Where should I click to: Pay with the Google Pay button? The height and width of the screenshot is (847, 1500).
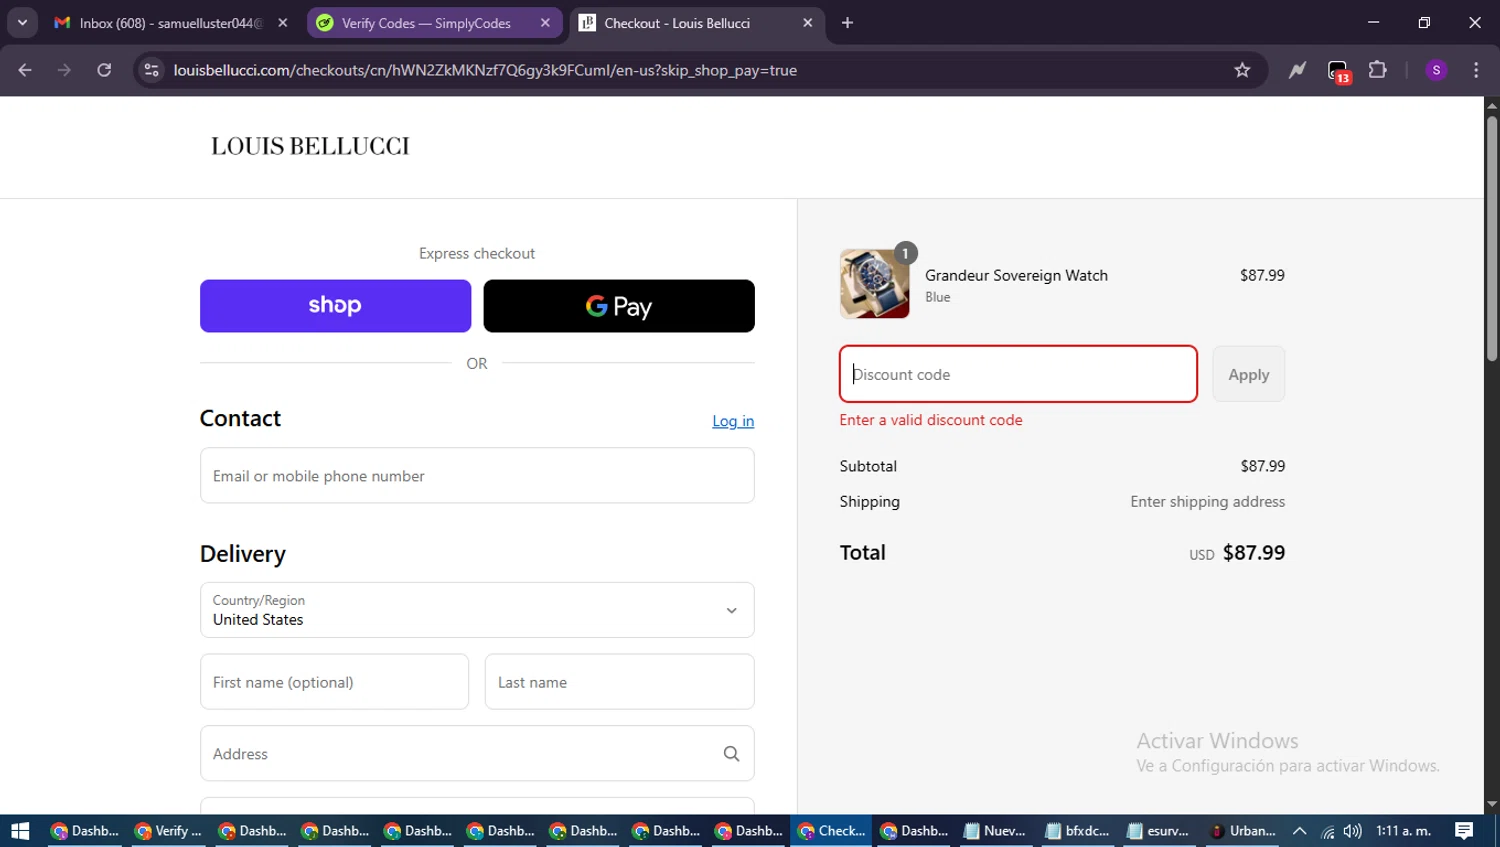tap(619, 306)
